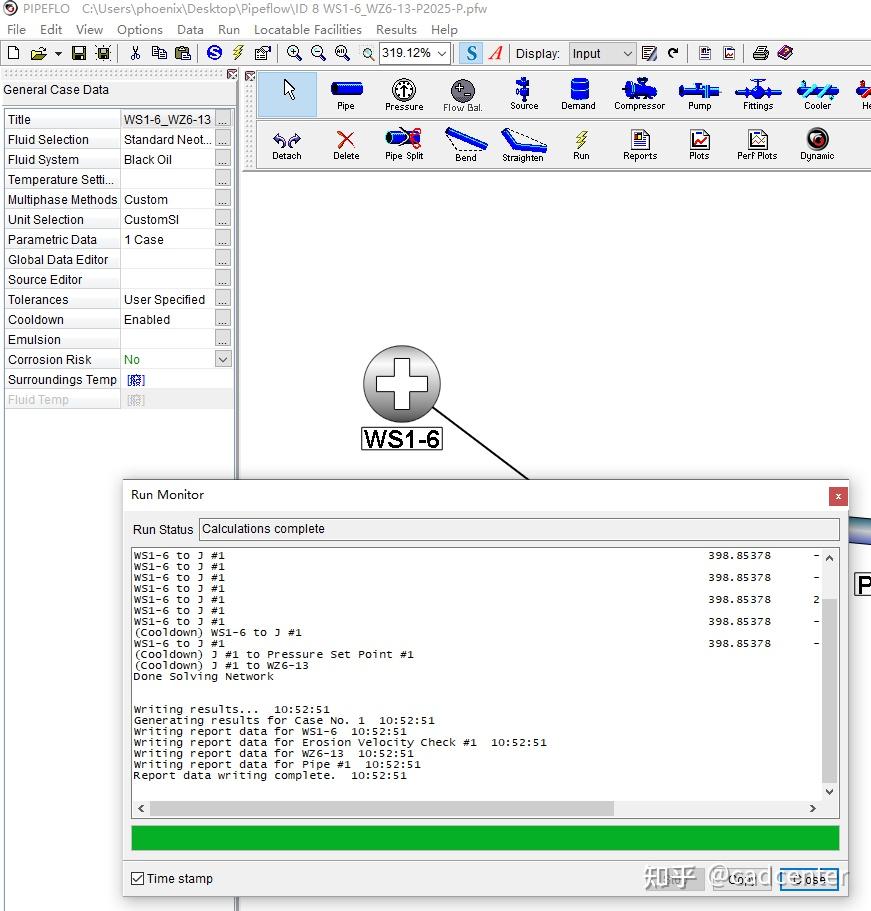Viewport: 871px width, 911px height.
Task: Open the Corrosion Risk dropdown
Action: click(223, 359)
